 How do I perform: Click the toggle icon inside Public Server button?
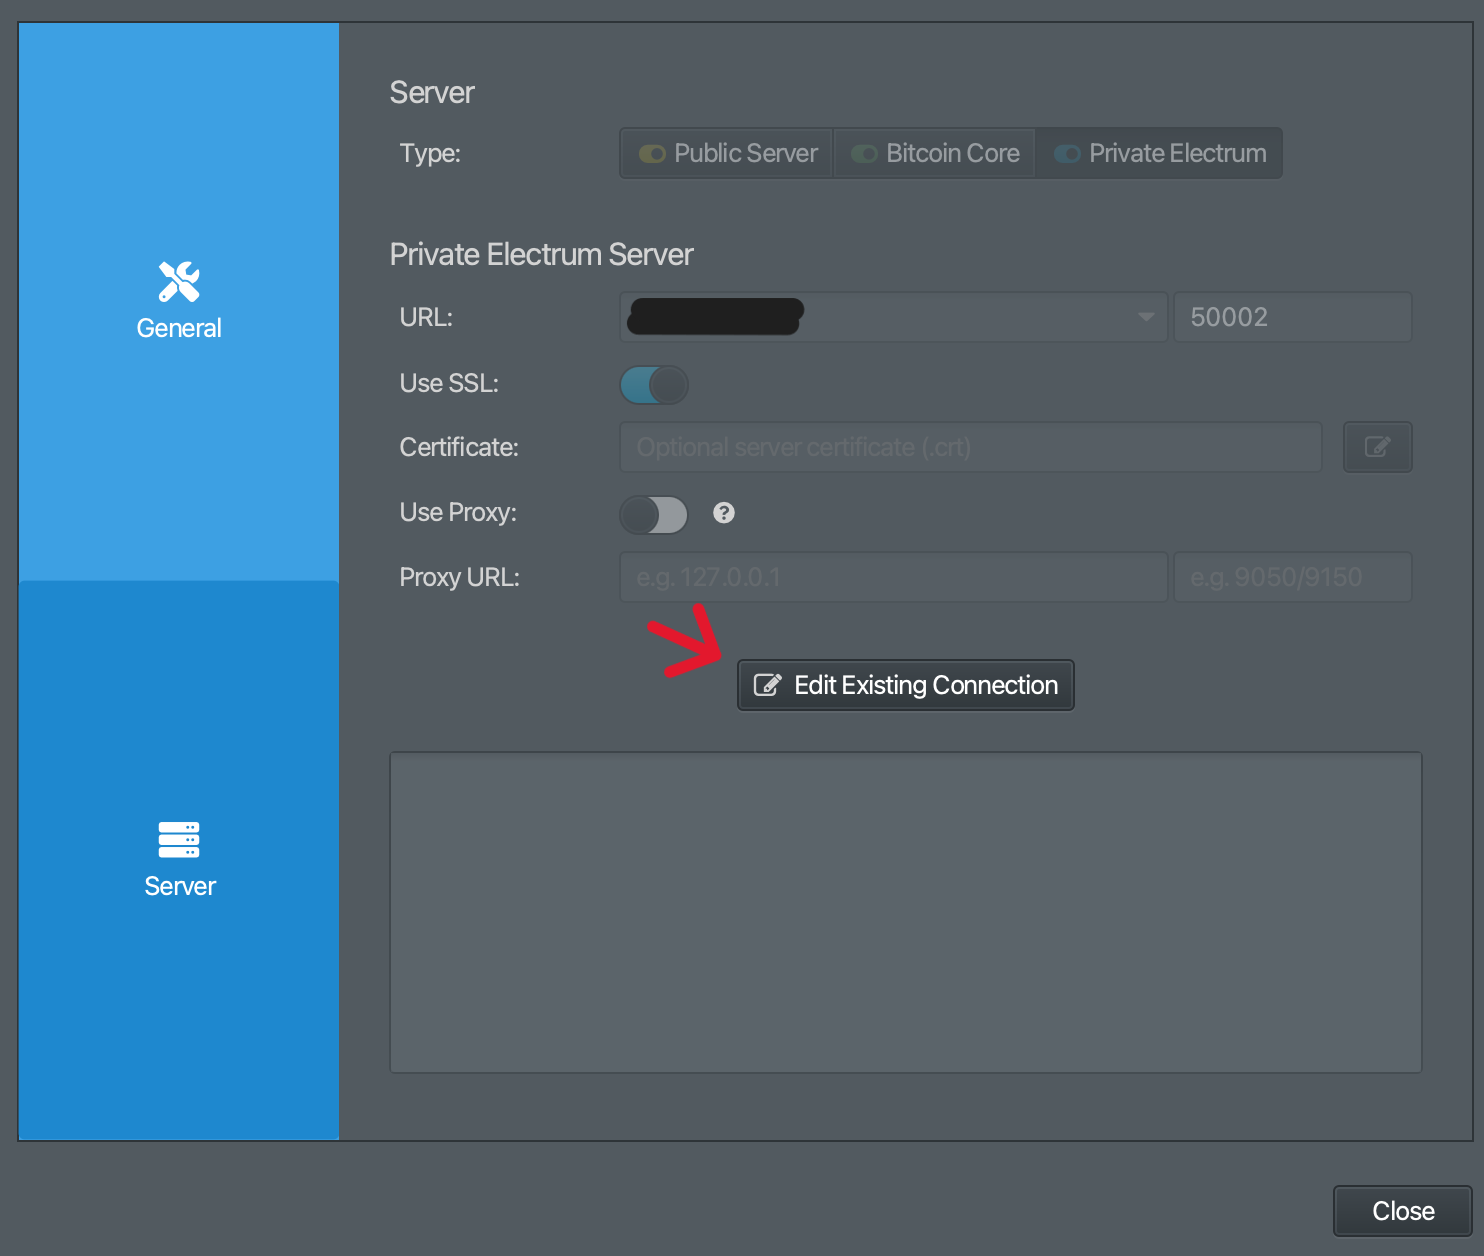click(x=652, y=153)
